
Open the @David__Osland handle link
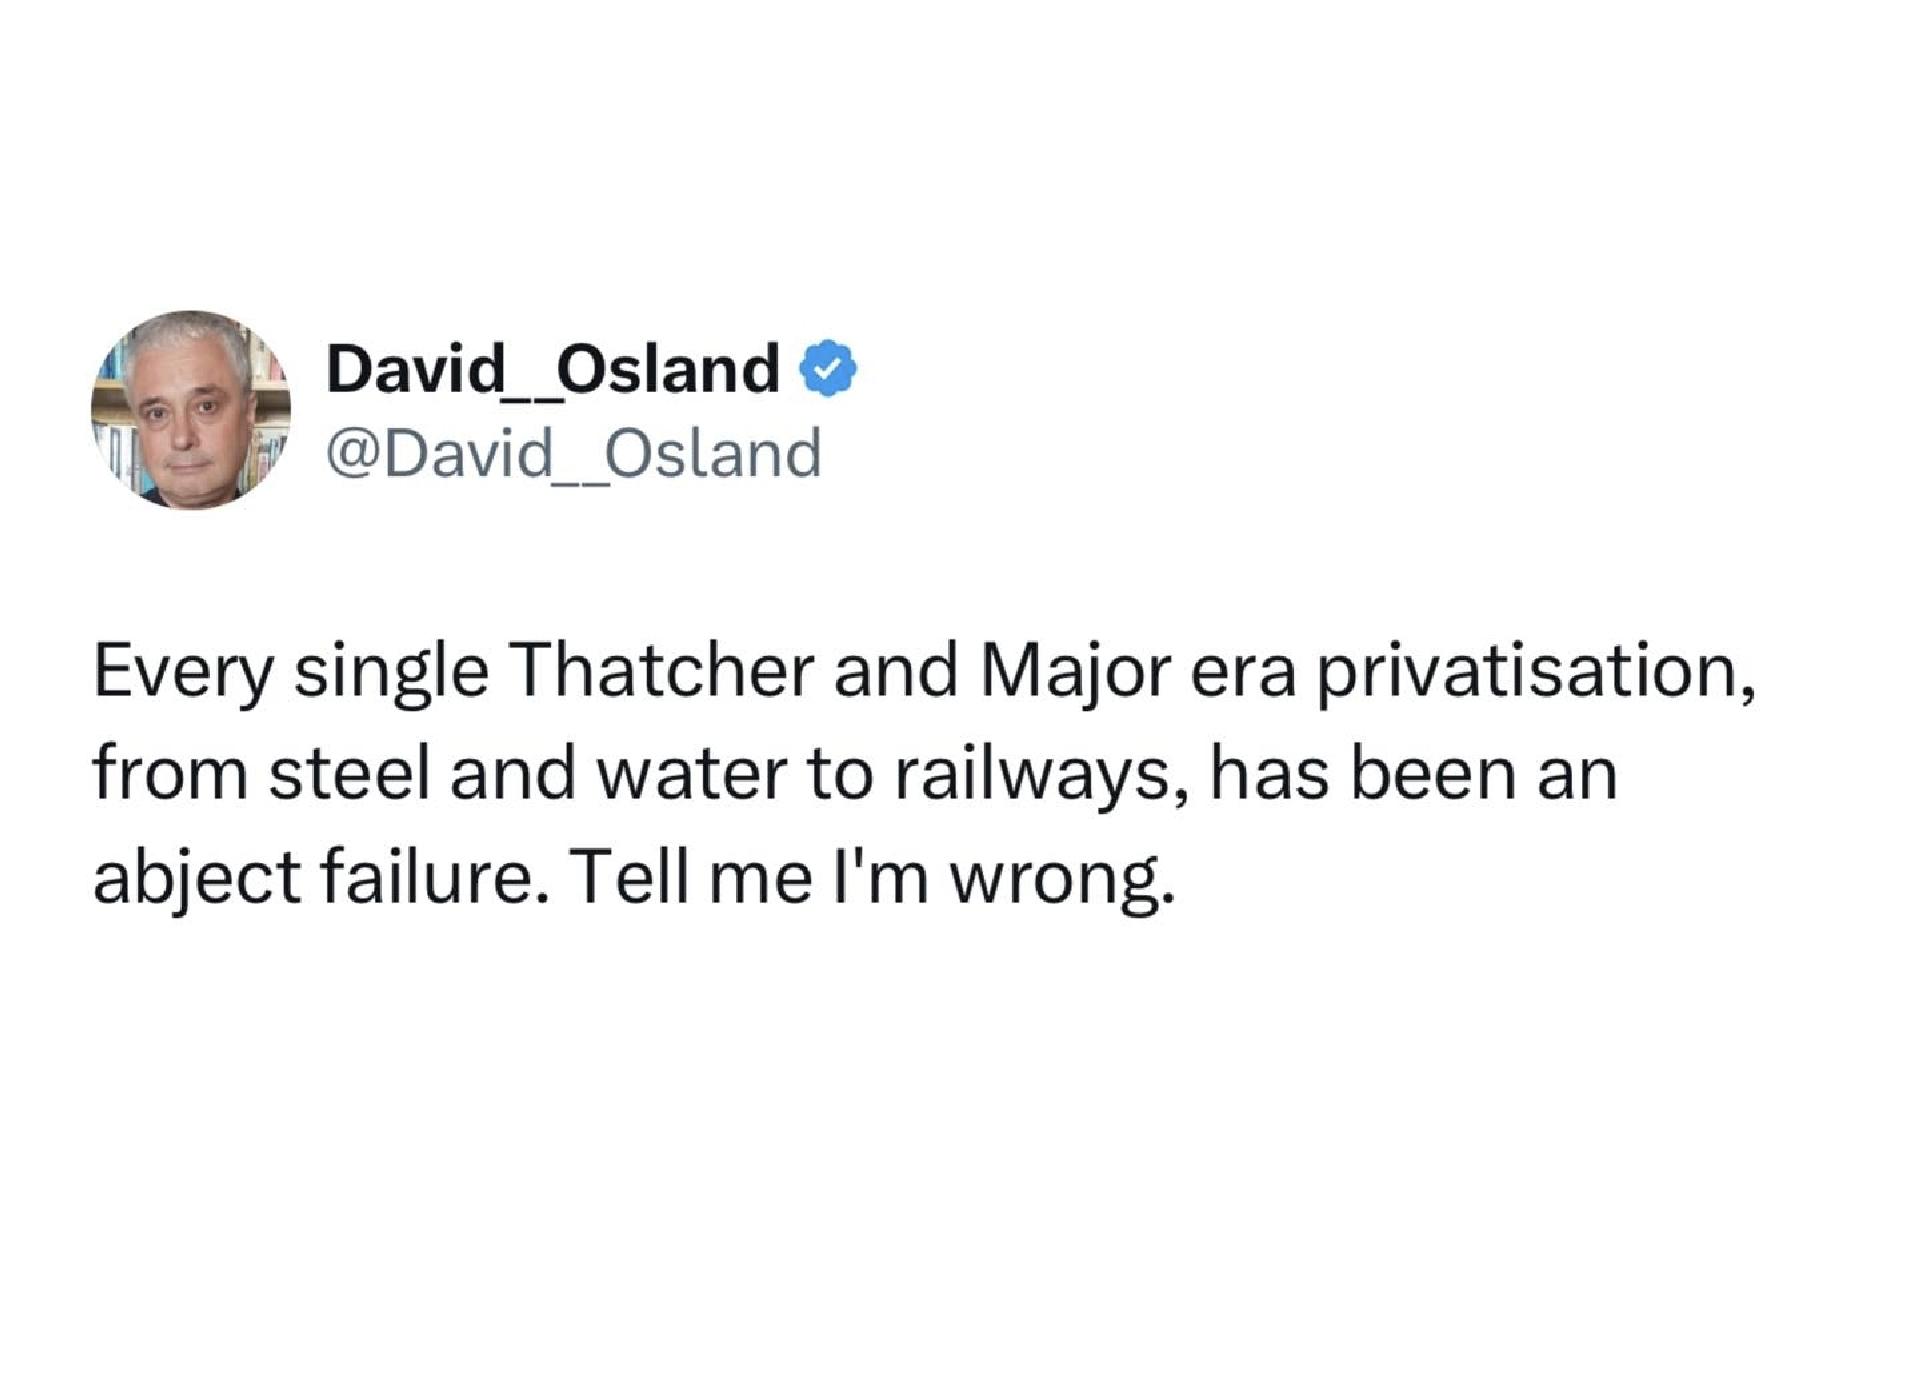tap(574, 454)
